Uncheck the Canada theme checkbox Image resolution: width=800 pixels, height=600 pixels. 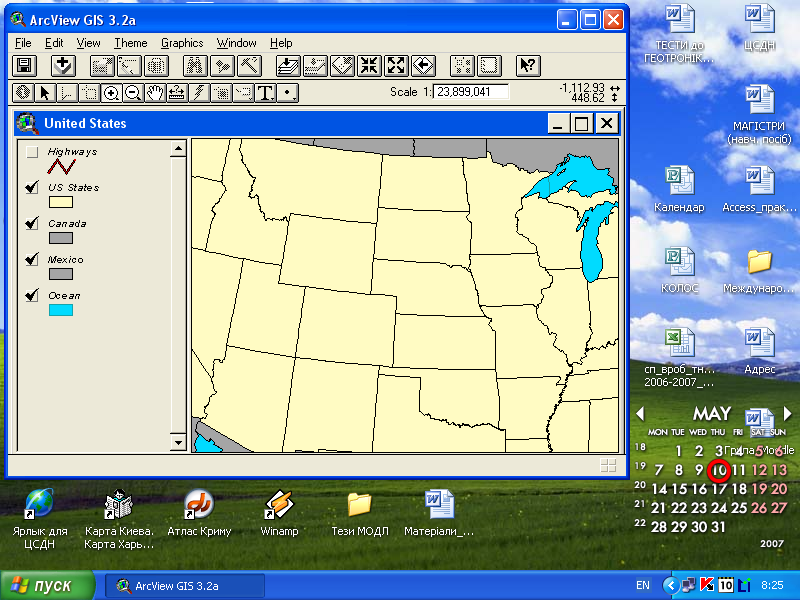click(32, 223)
